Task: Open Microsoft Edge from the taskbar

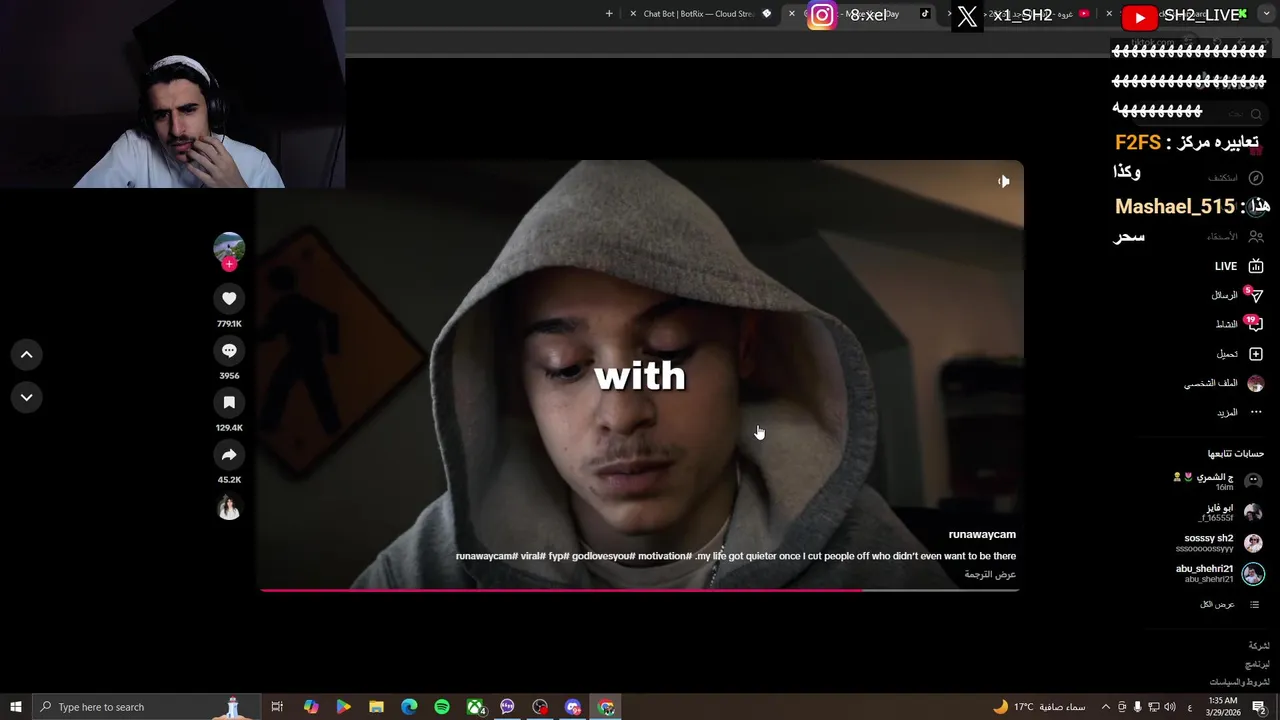Action: (x=409, y=707)
